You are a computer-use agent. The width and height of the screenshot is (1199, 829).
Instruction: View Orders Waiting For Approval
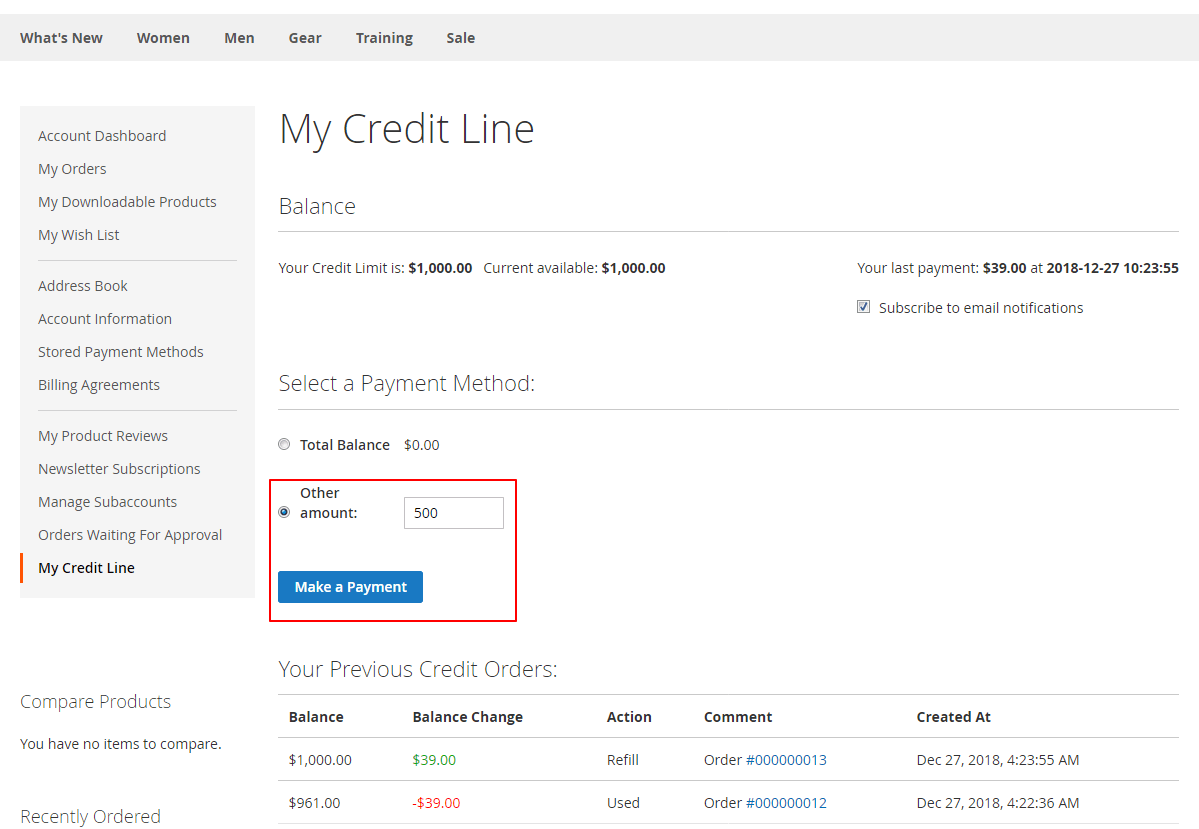[130, 534]
